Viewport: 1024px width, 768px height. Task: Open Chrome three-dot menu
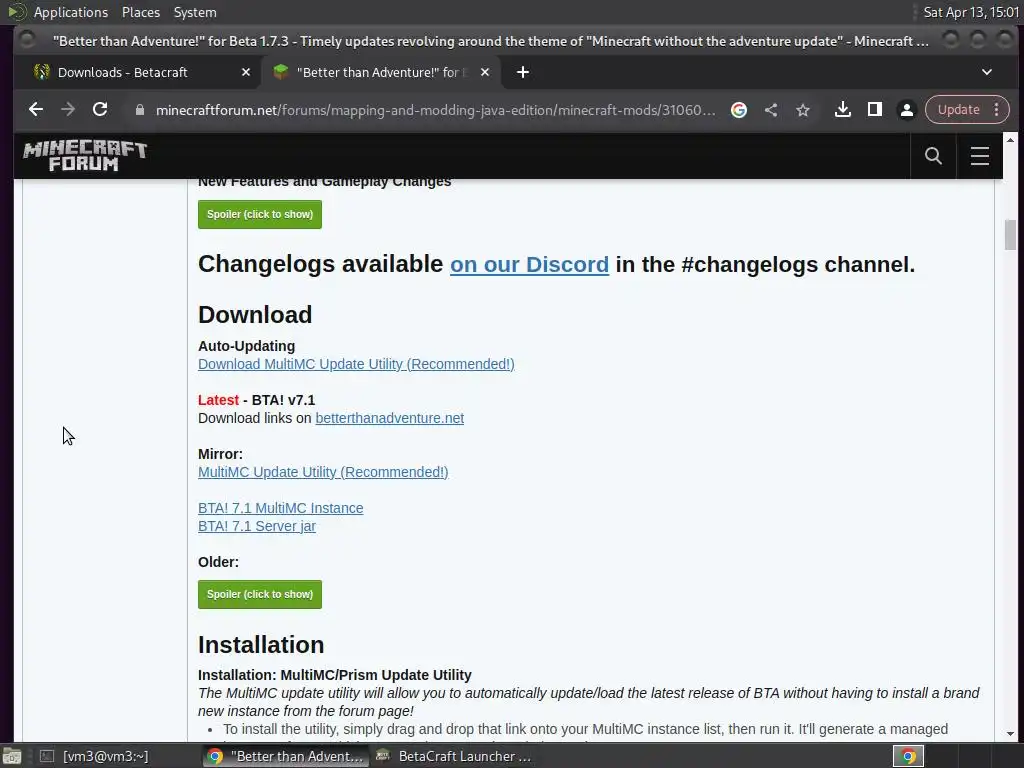click(997, 110)
